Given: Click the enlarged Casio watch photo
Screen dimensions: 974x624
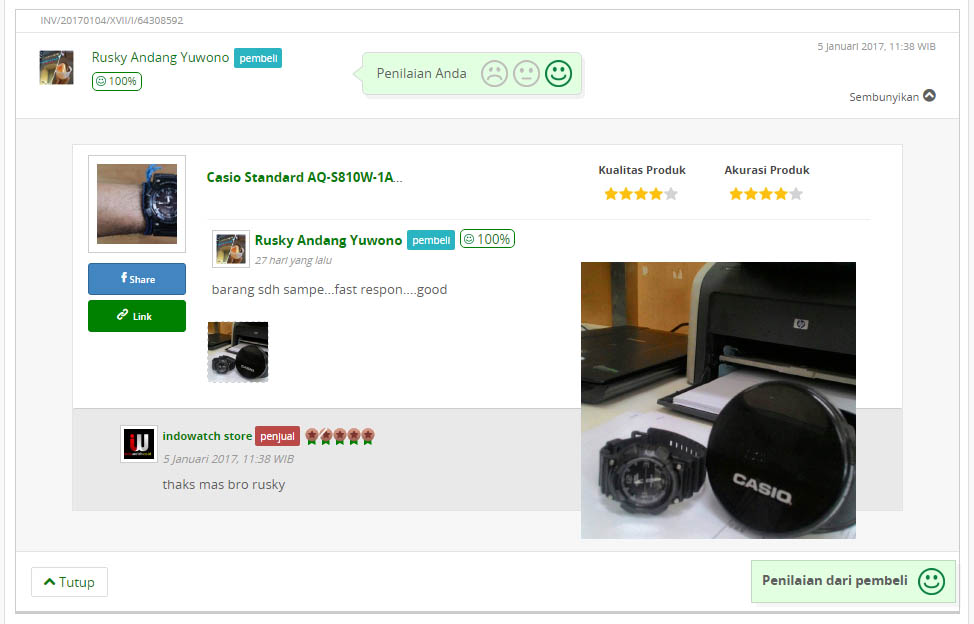Looking at the screenshot, I should click(x=718, y=400).
